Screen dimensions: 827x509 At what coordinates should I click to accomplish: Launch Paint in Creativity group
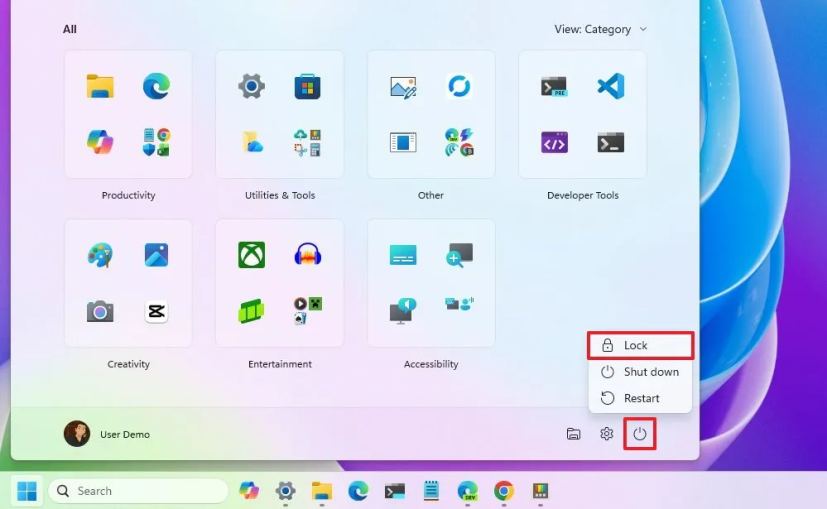100,255
